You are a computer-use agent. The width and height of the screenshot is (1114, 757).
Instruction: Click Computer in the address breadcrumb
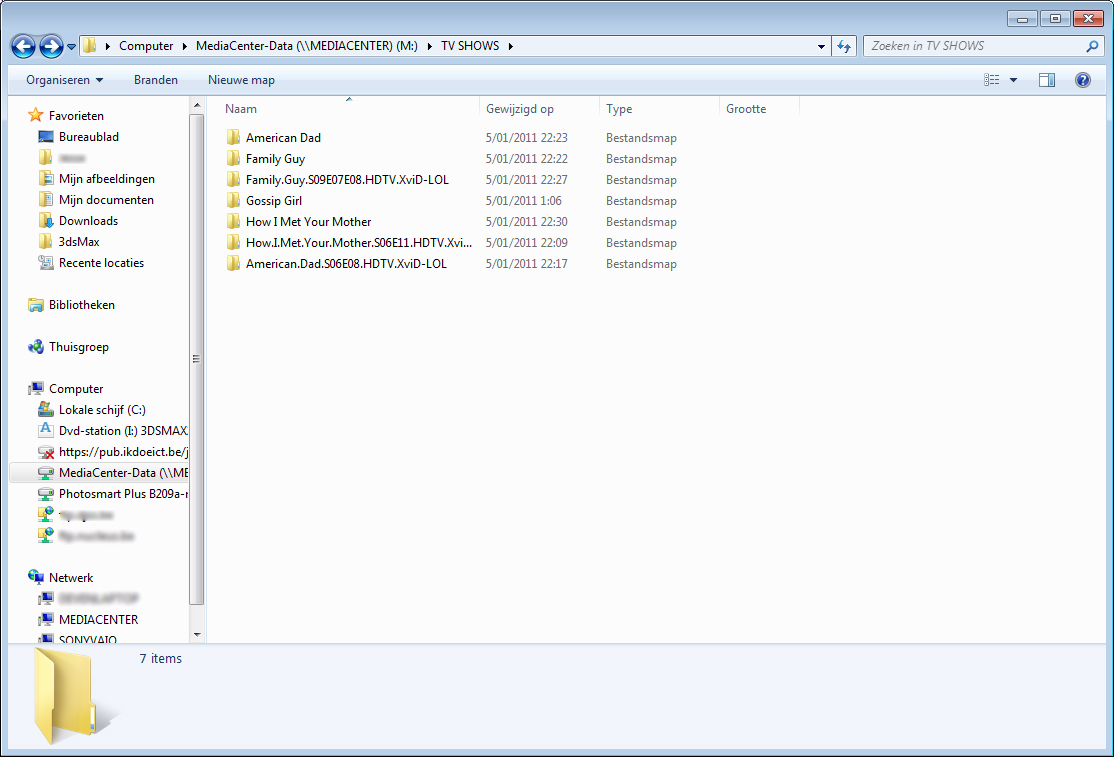[x=146, y=46]
